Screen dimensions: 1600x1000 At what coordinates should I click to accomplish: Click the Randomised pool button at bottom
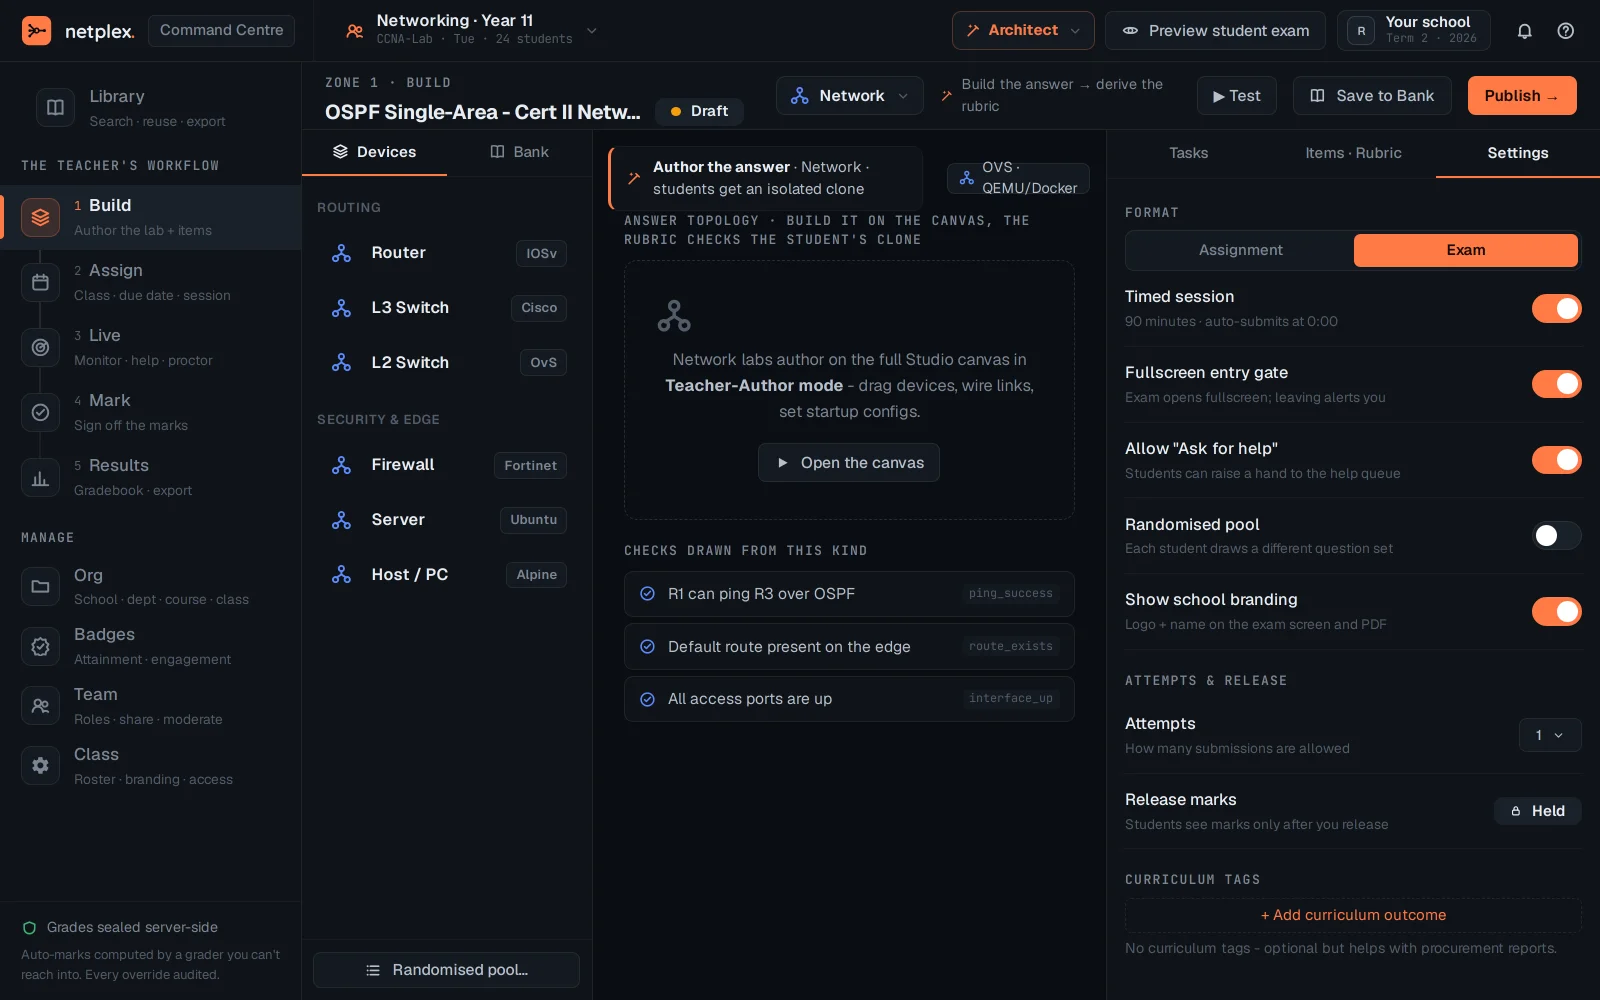pyautogui.click(x=446, y=970)
